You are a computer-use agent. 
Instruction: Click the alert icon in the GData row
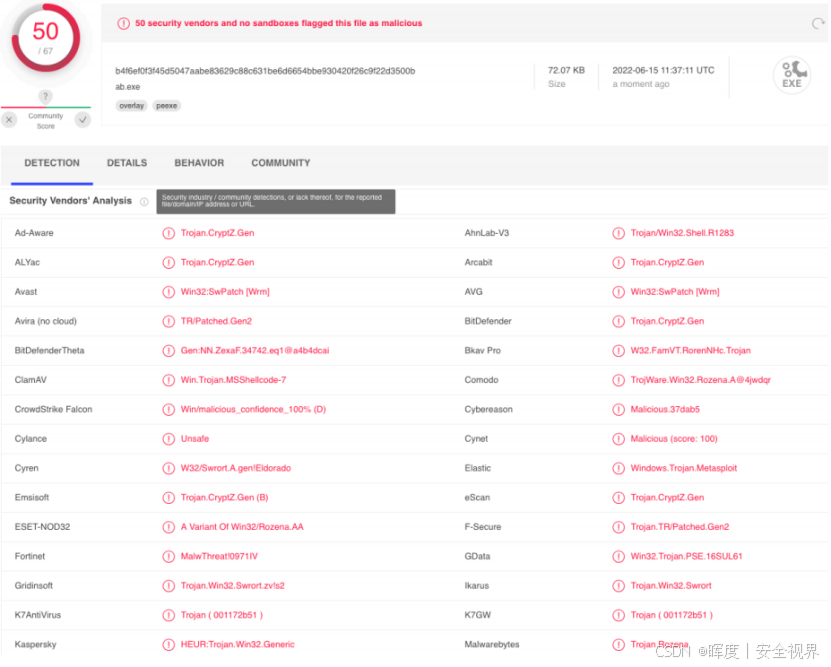click(618, 557)
